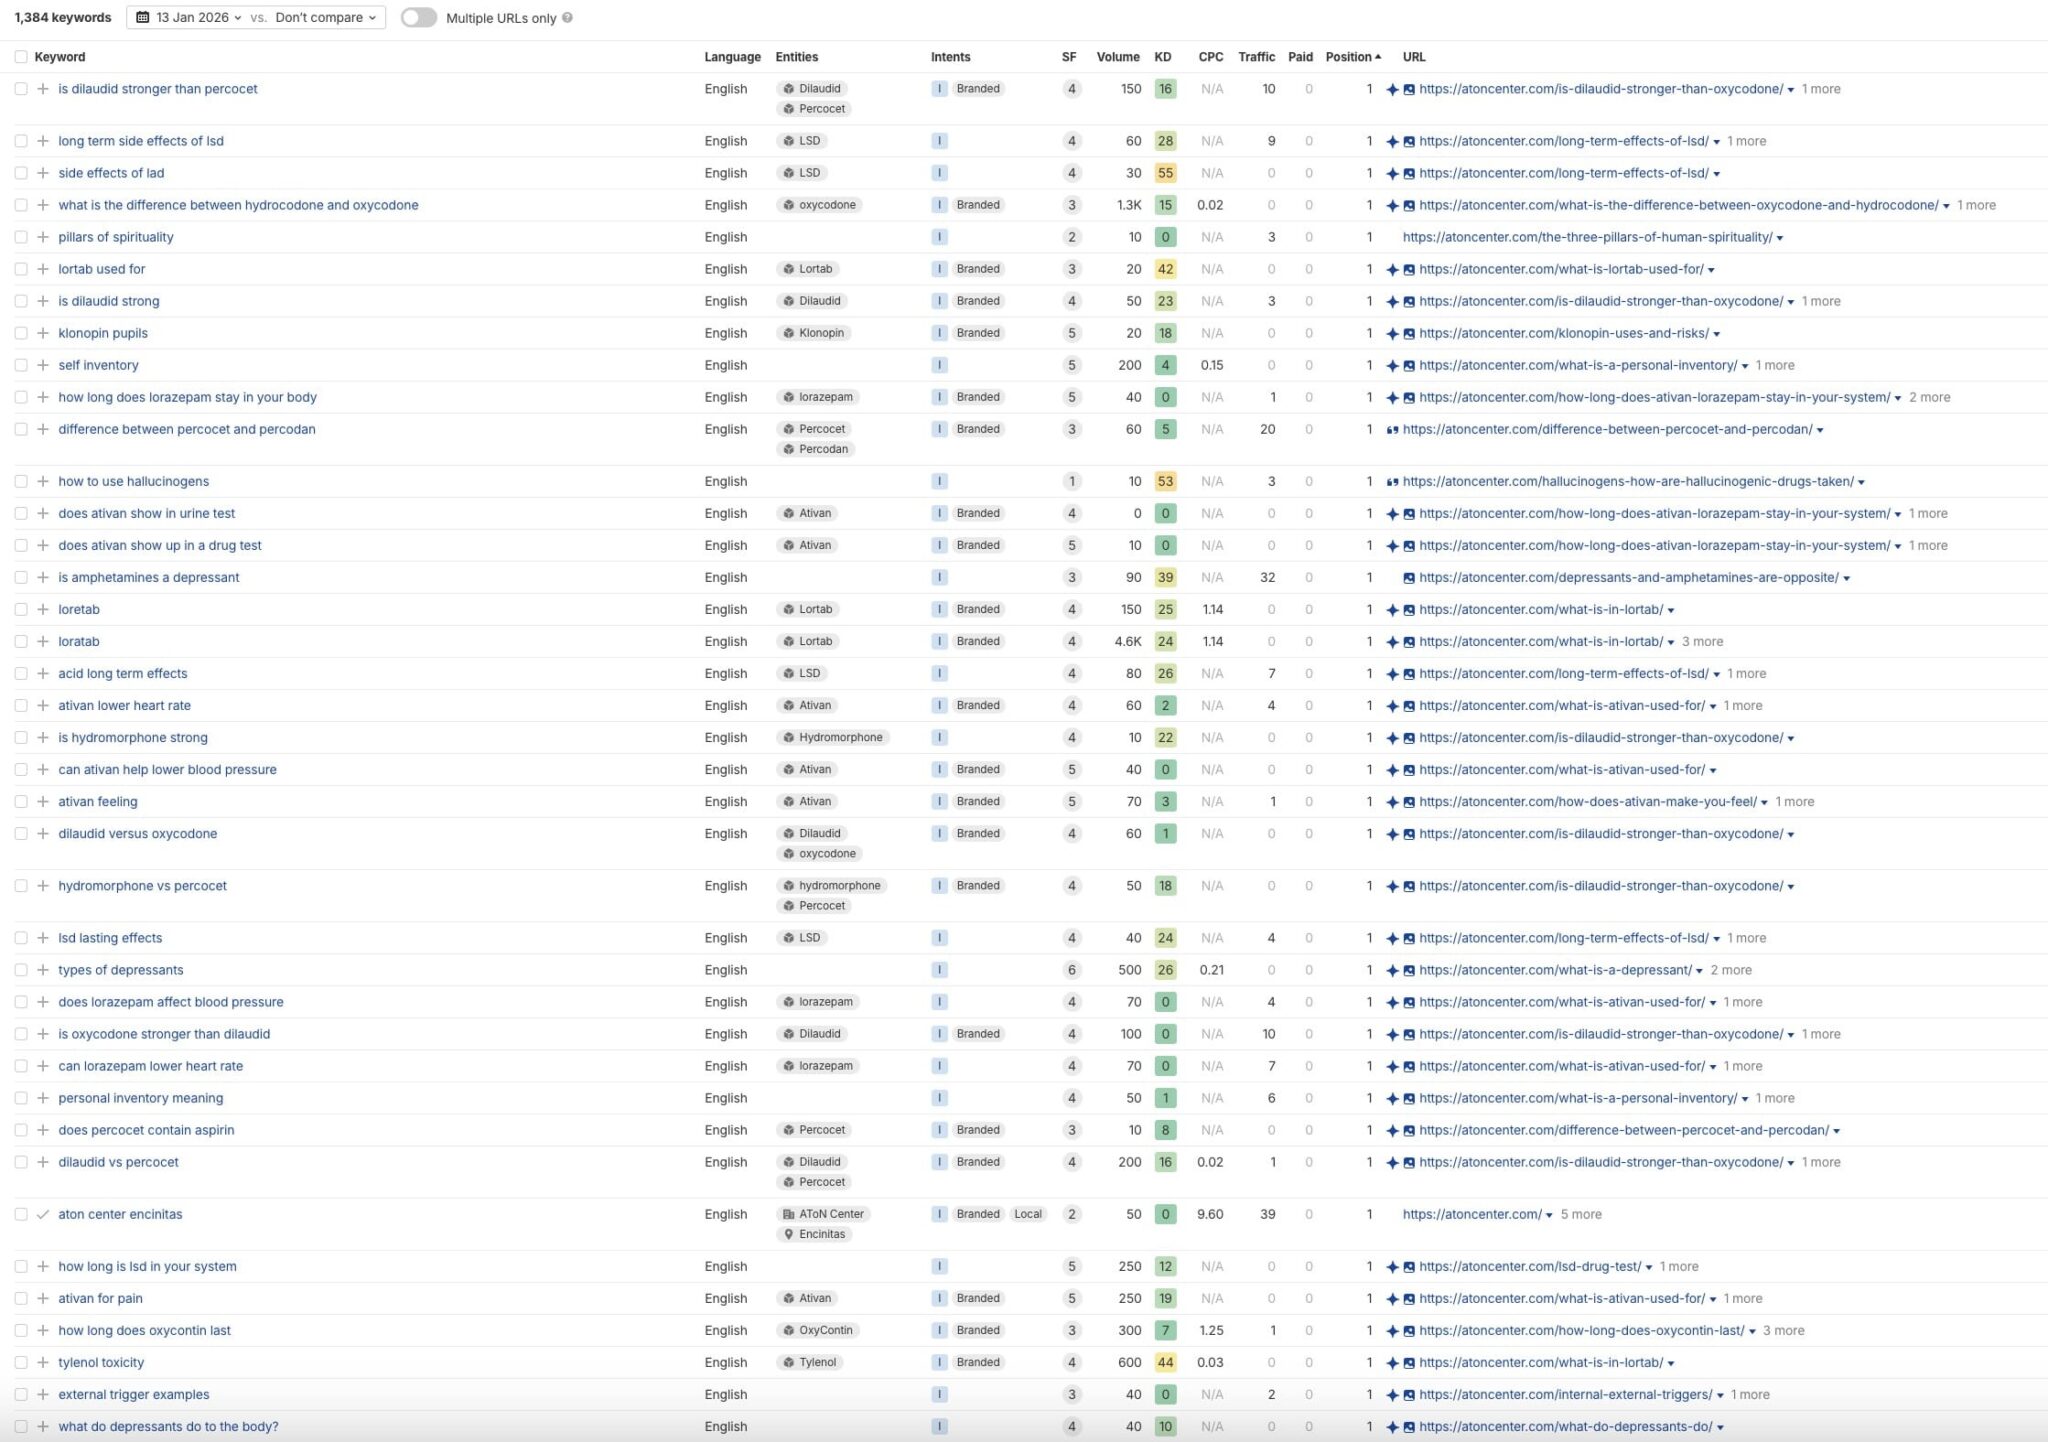Image resolution: width=2048 pixels, height=1442 pixels.
Task: Open the three-pillars-of-human-spirituality URL link
Action: [x=1587, y=237]
